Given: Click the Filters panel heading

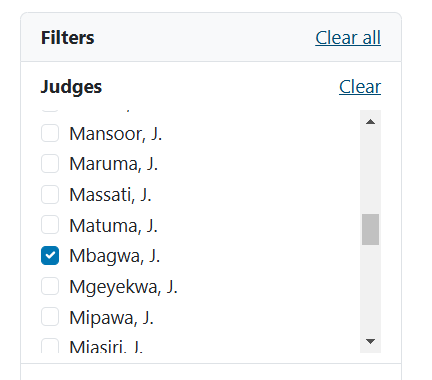Looking at the screenshot, I should [68, 38].
